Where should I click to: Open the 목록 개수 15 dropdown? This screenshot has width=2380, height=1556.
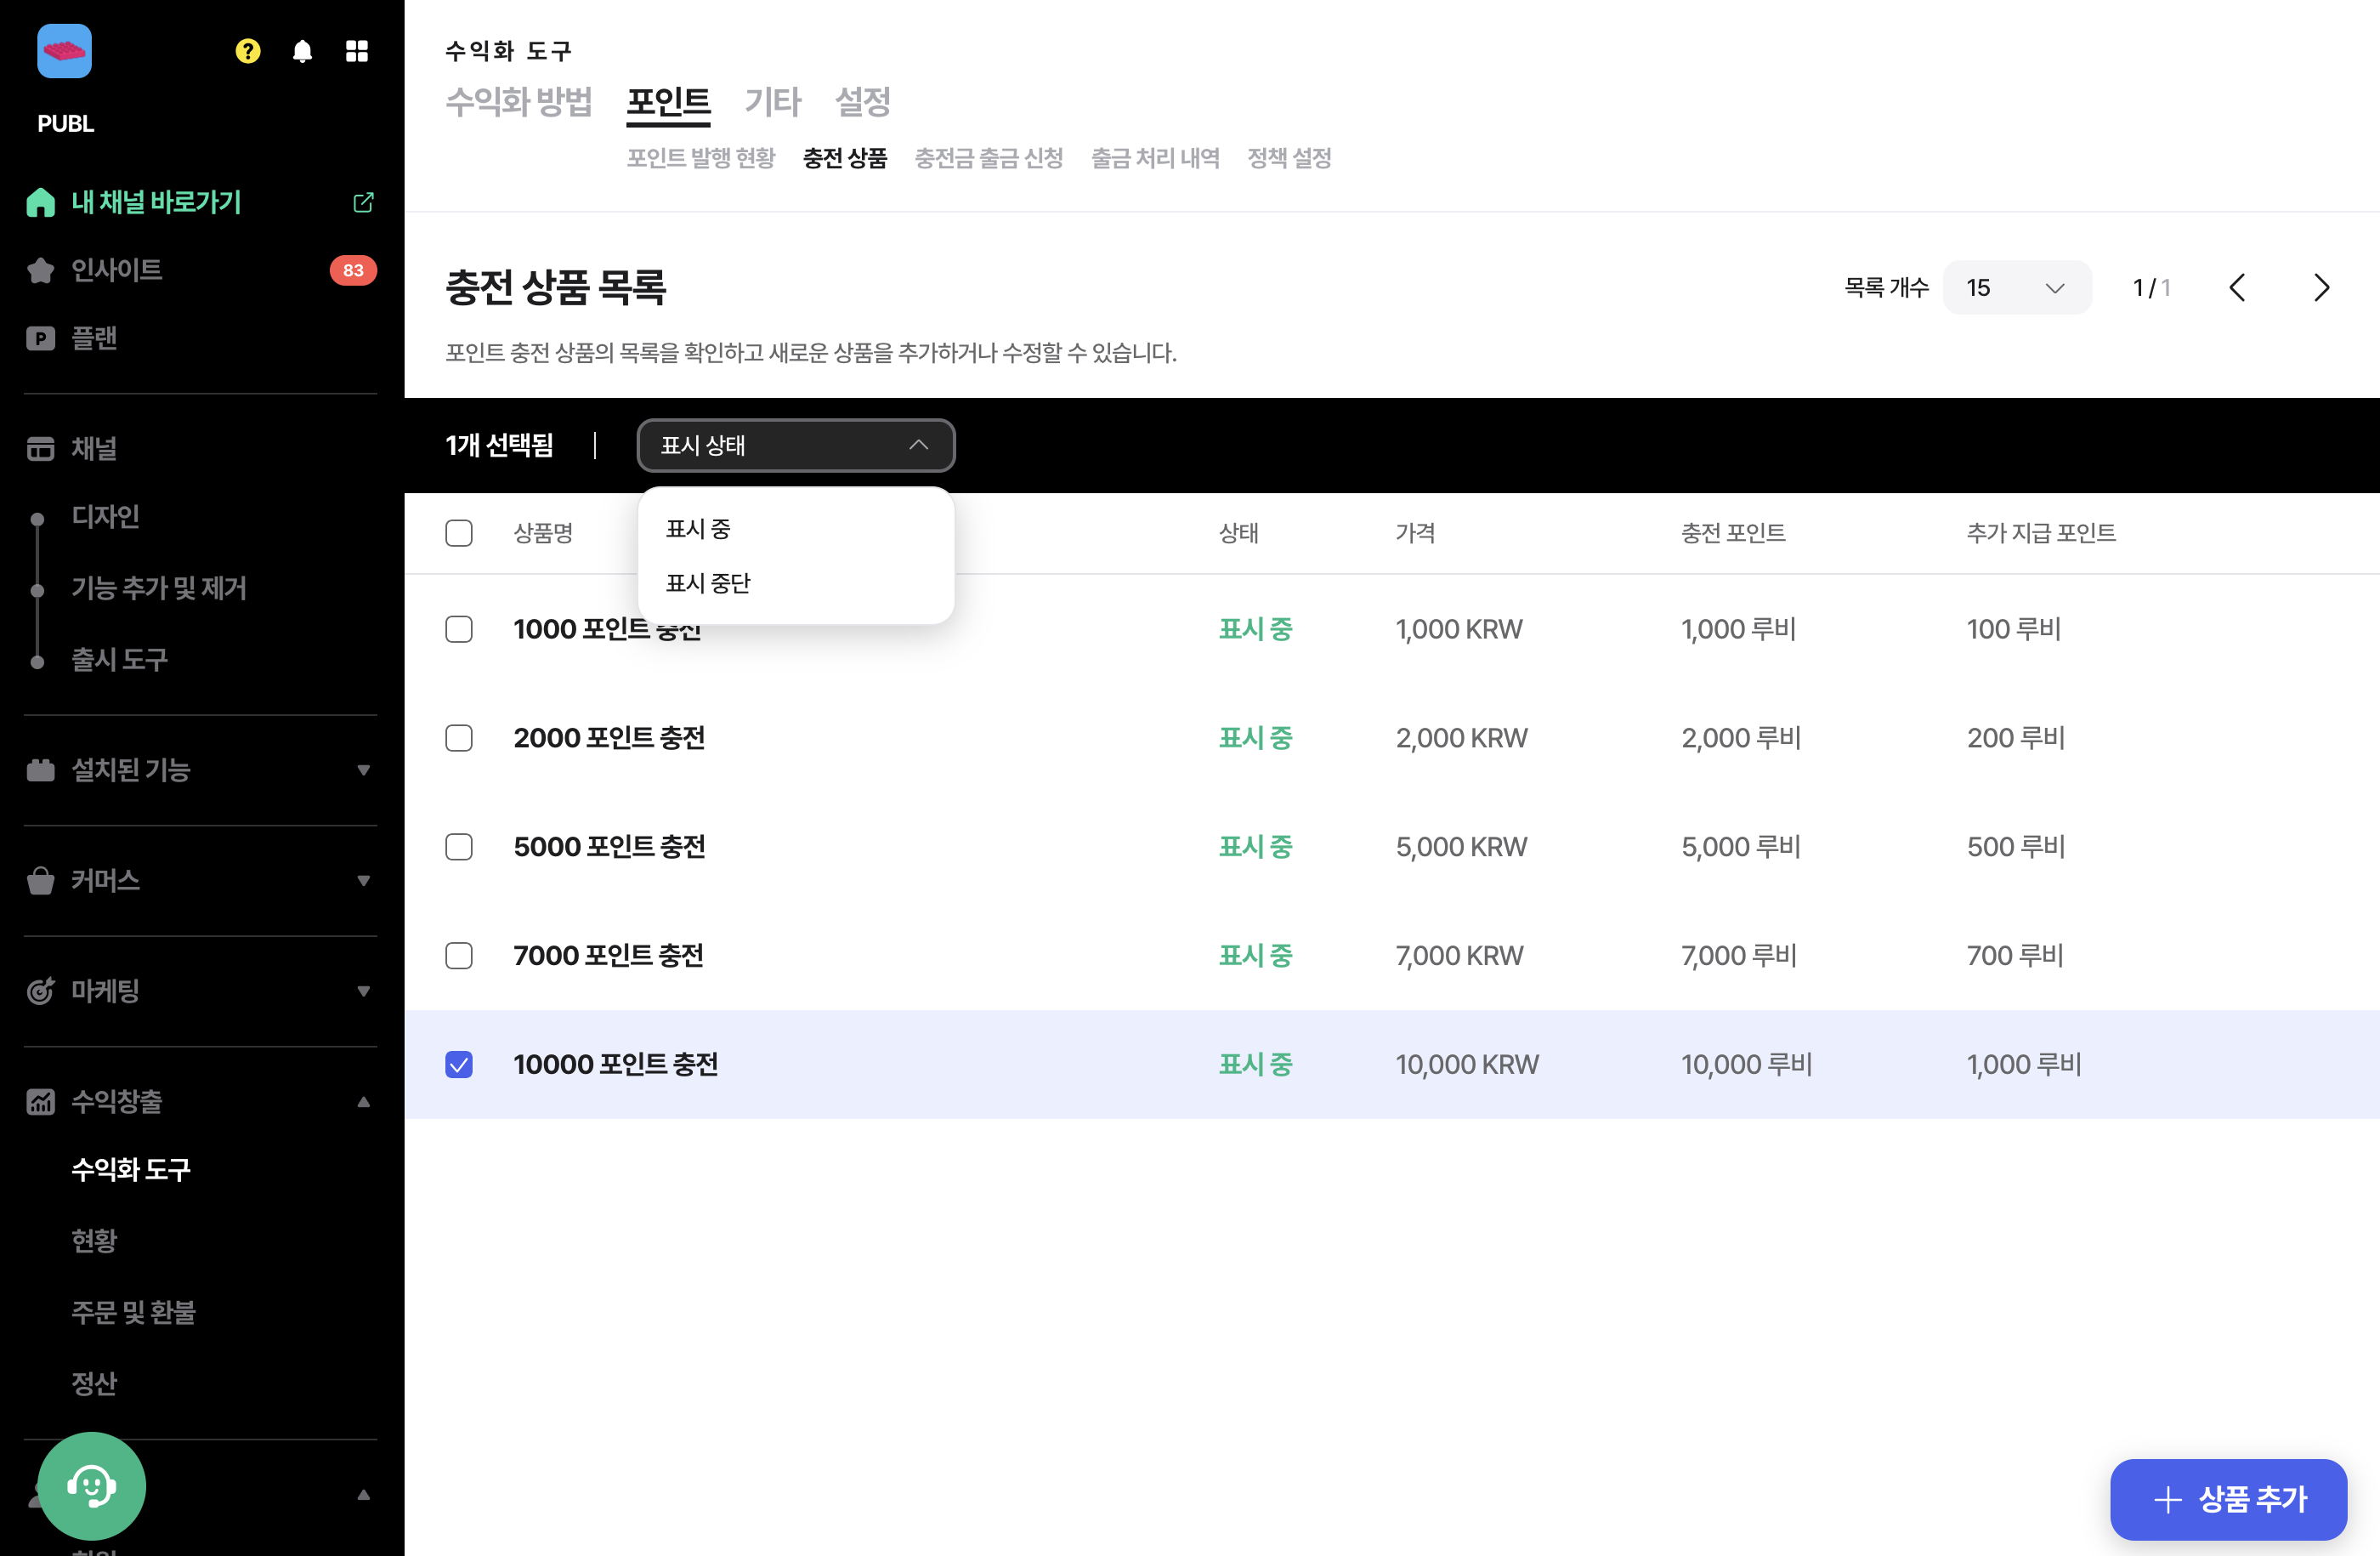tap(2016, 288)
